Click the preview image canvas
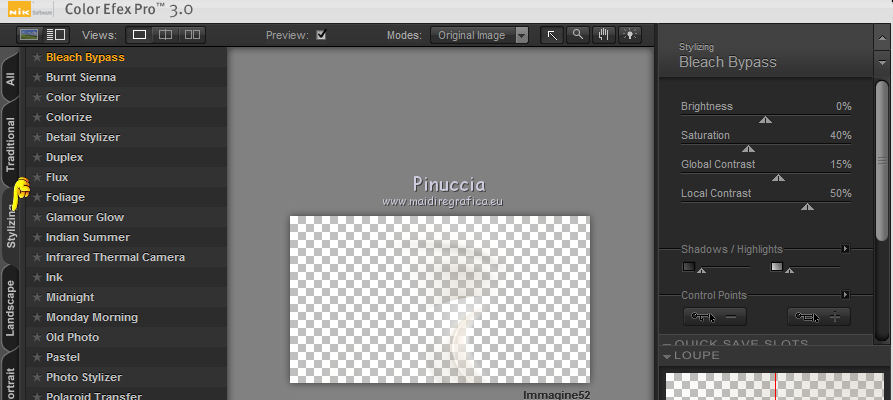This screenshot has height=400, width=893. point(440,299)
